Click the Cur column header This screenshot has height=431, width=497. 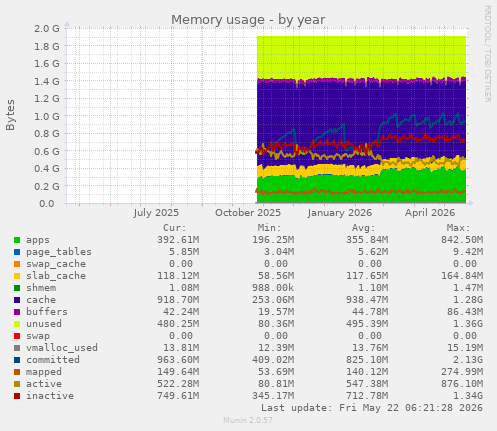coord(175,228)
